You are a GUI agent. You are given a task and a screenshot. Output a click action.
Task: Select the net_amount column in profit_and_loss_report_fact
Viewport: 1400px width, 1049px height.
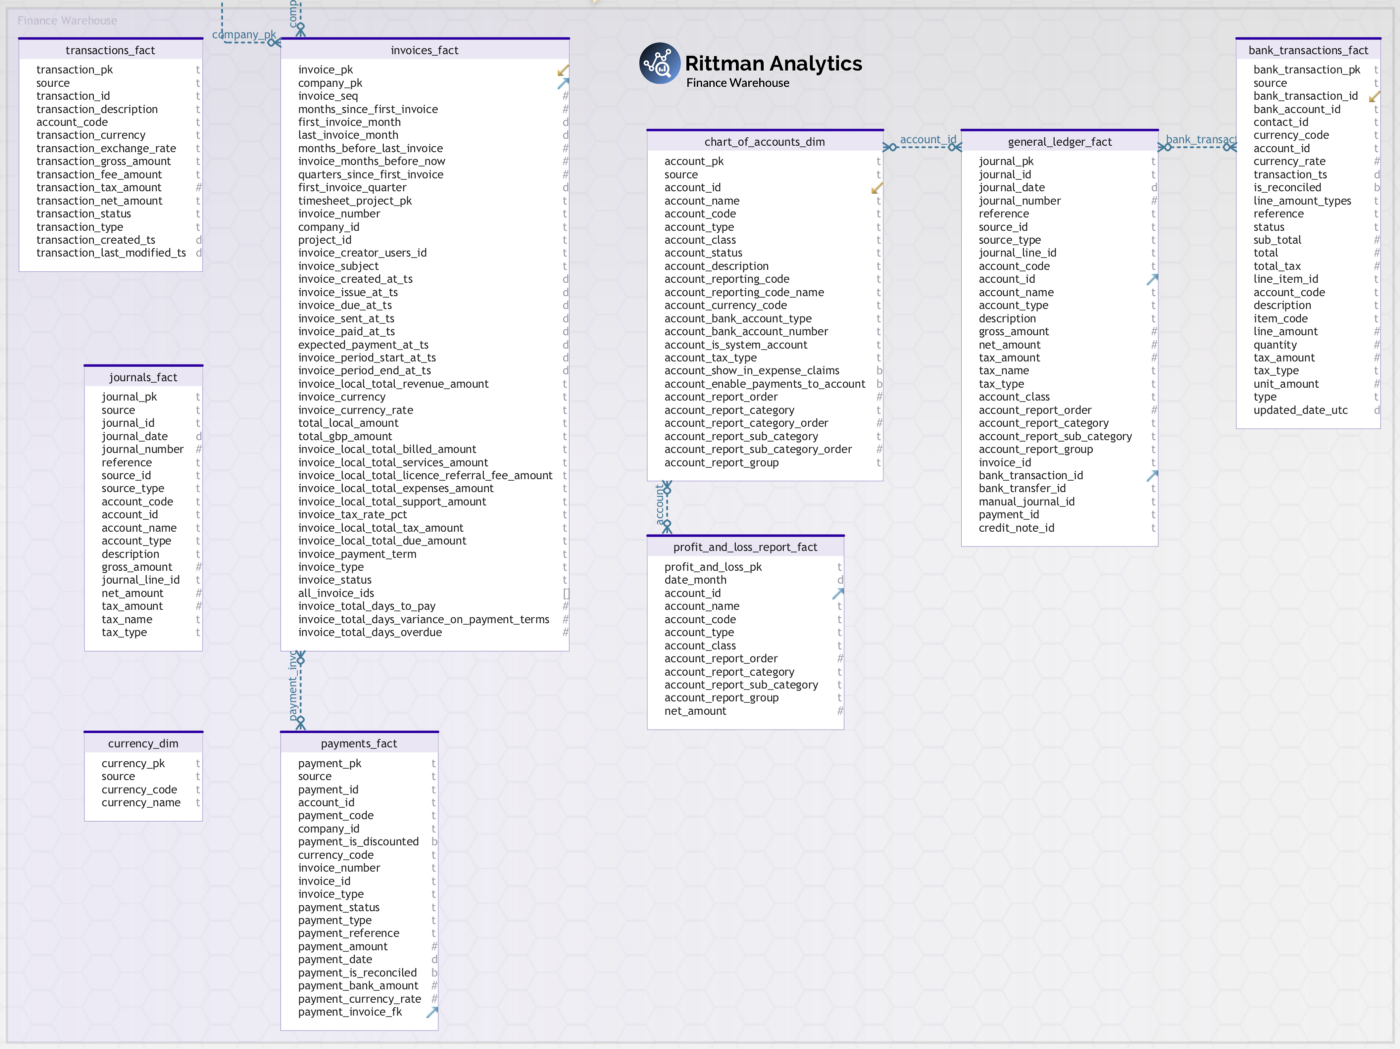point(695,711)
